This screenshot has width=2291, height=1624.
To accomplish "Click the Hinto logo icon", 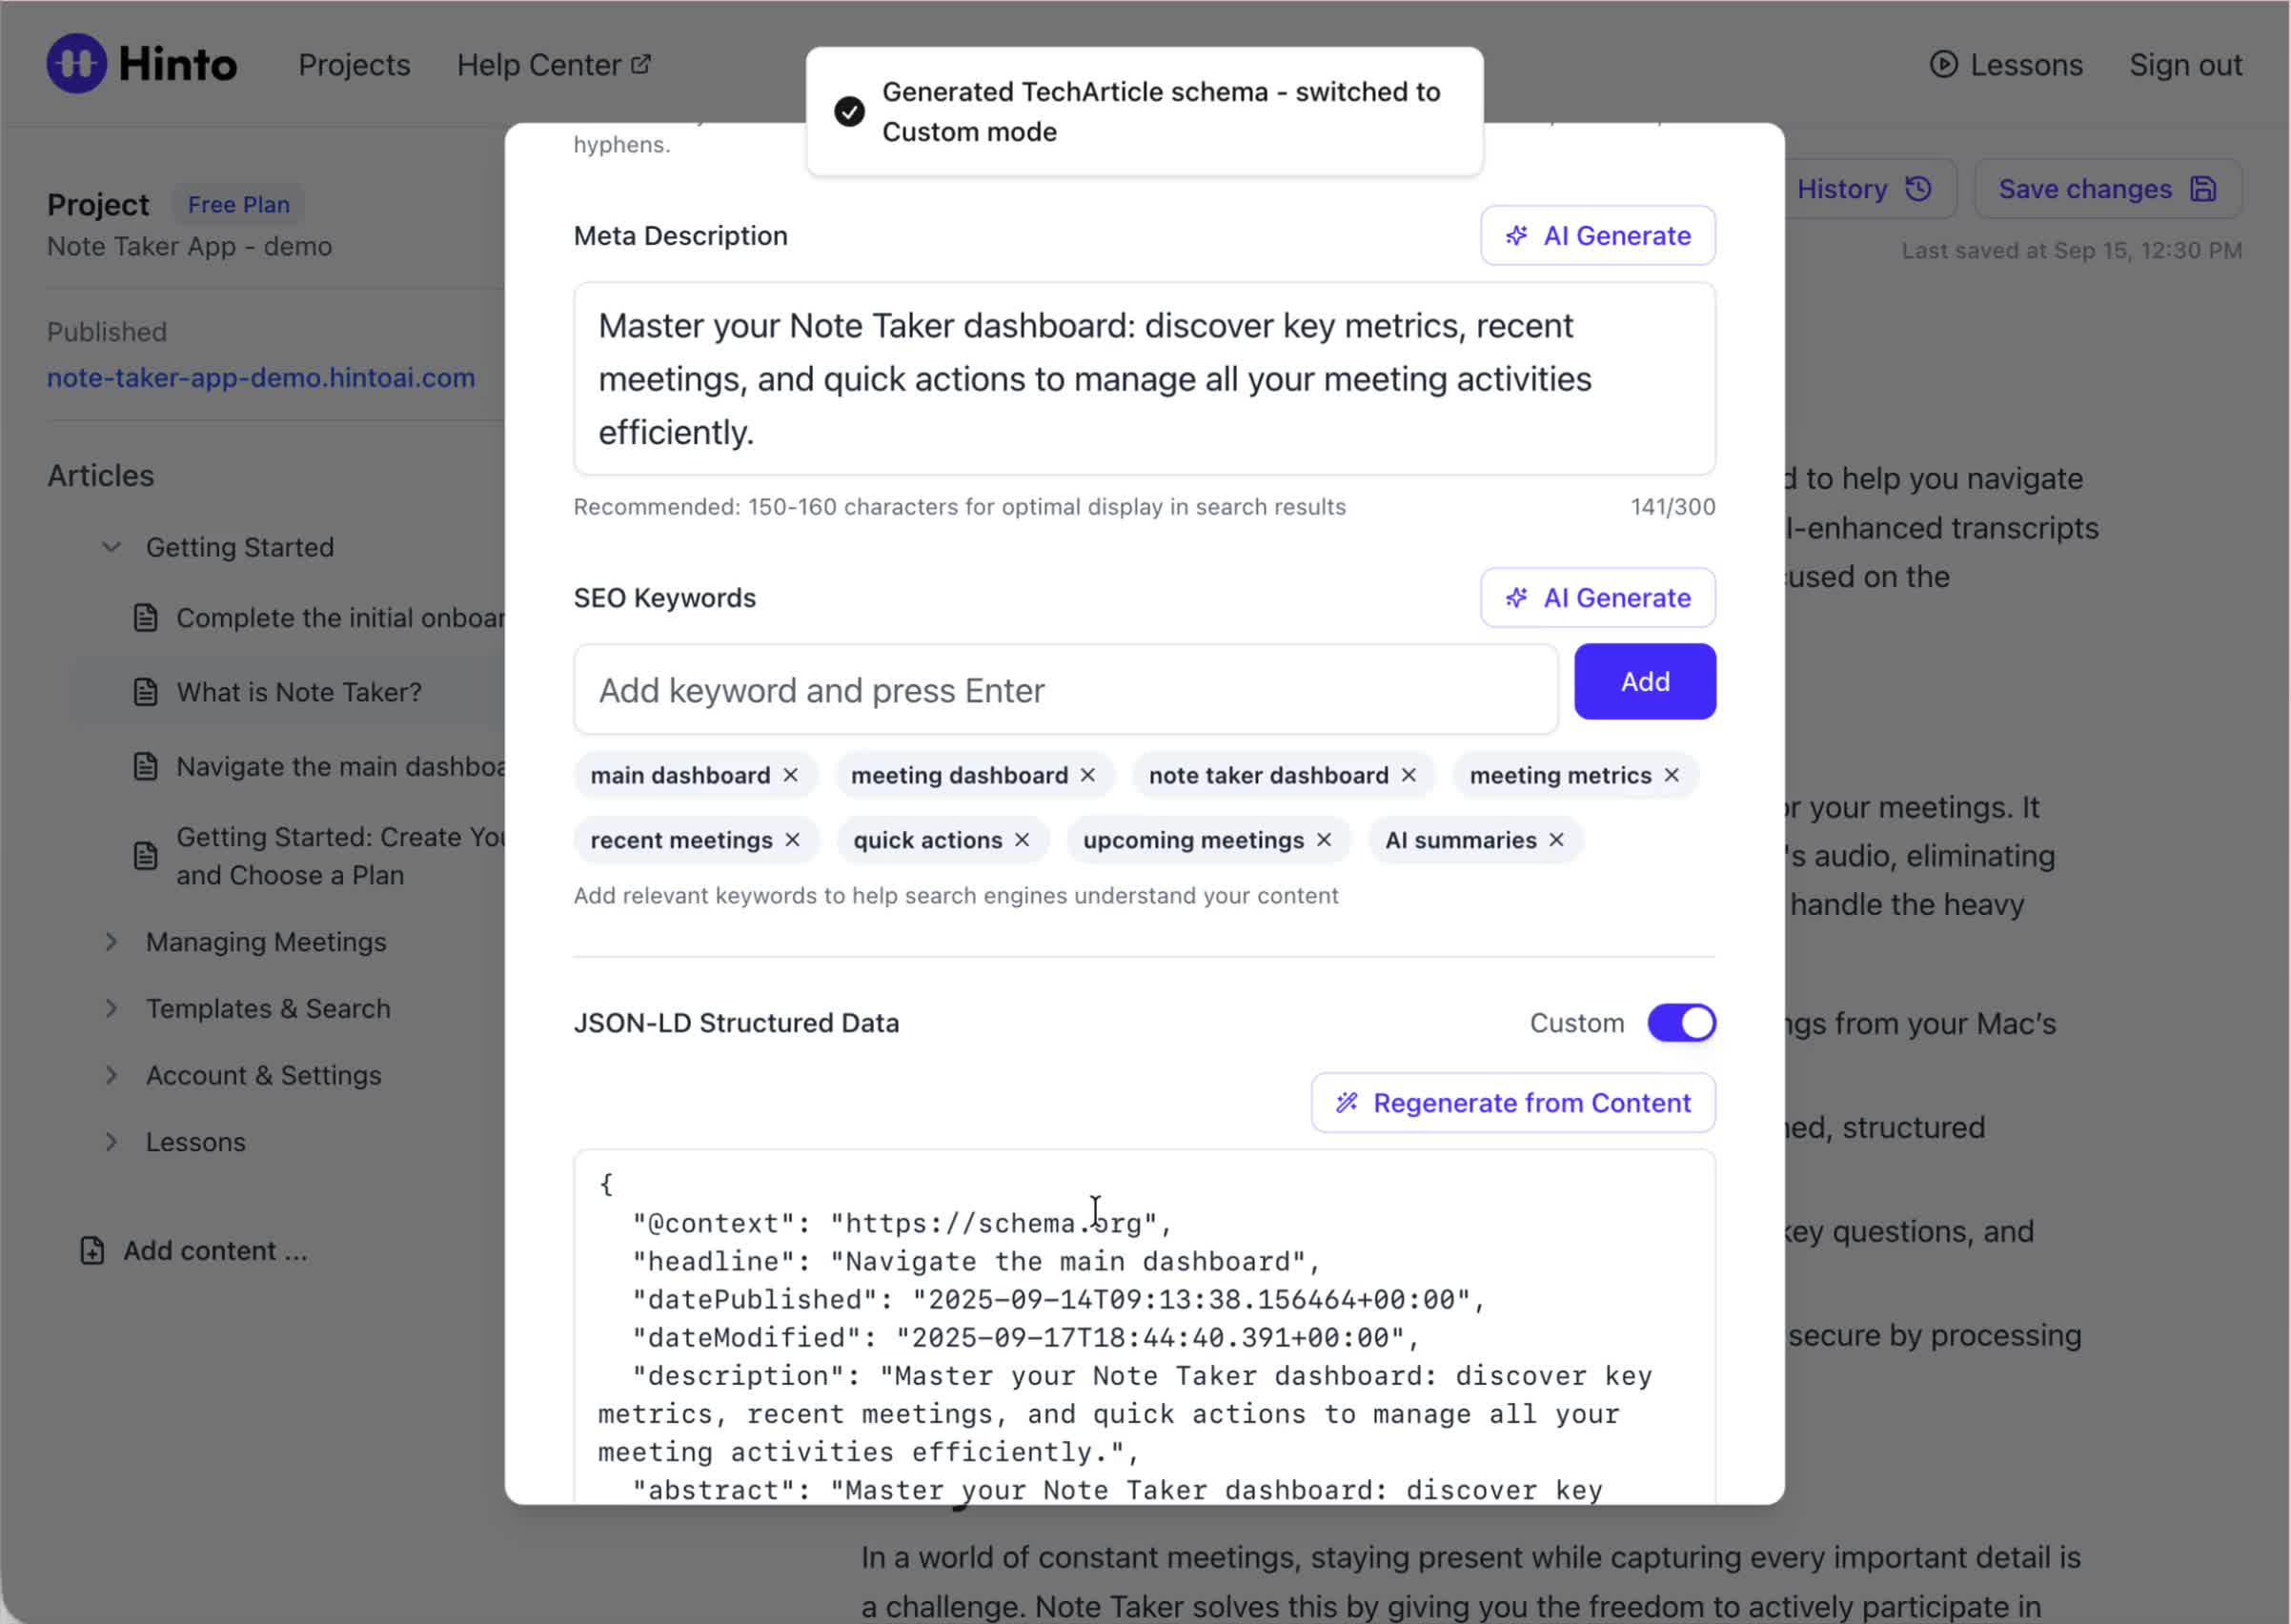I will [x=77, y=64].
